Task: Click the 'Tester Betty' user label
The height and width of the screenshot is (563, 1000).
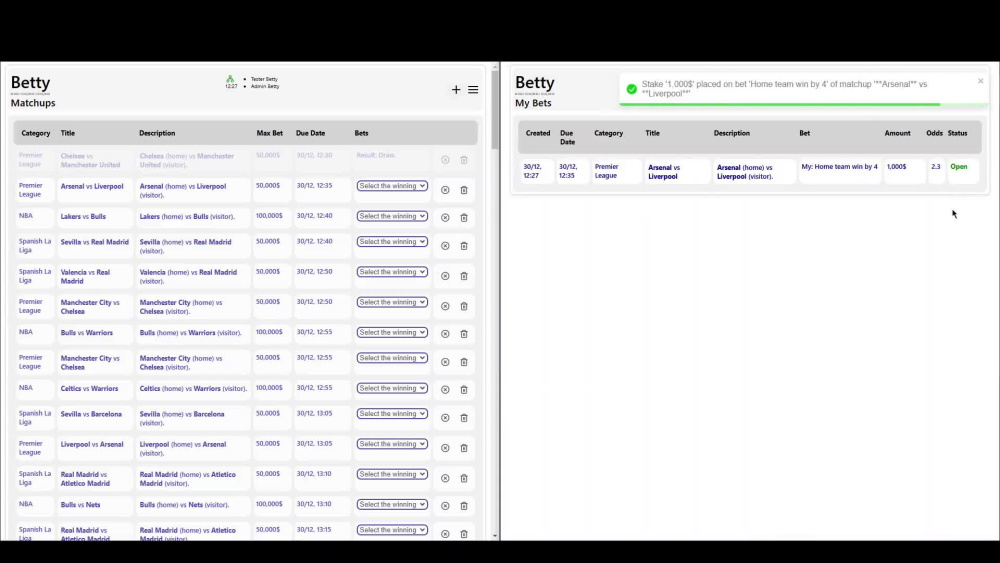Action: tap(264, 79)
